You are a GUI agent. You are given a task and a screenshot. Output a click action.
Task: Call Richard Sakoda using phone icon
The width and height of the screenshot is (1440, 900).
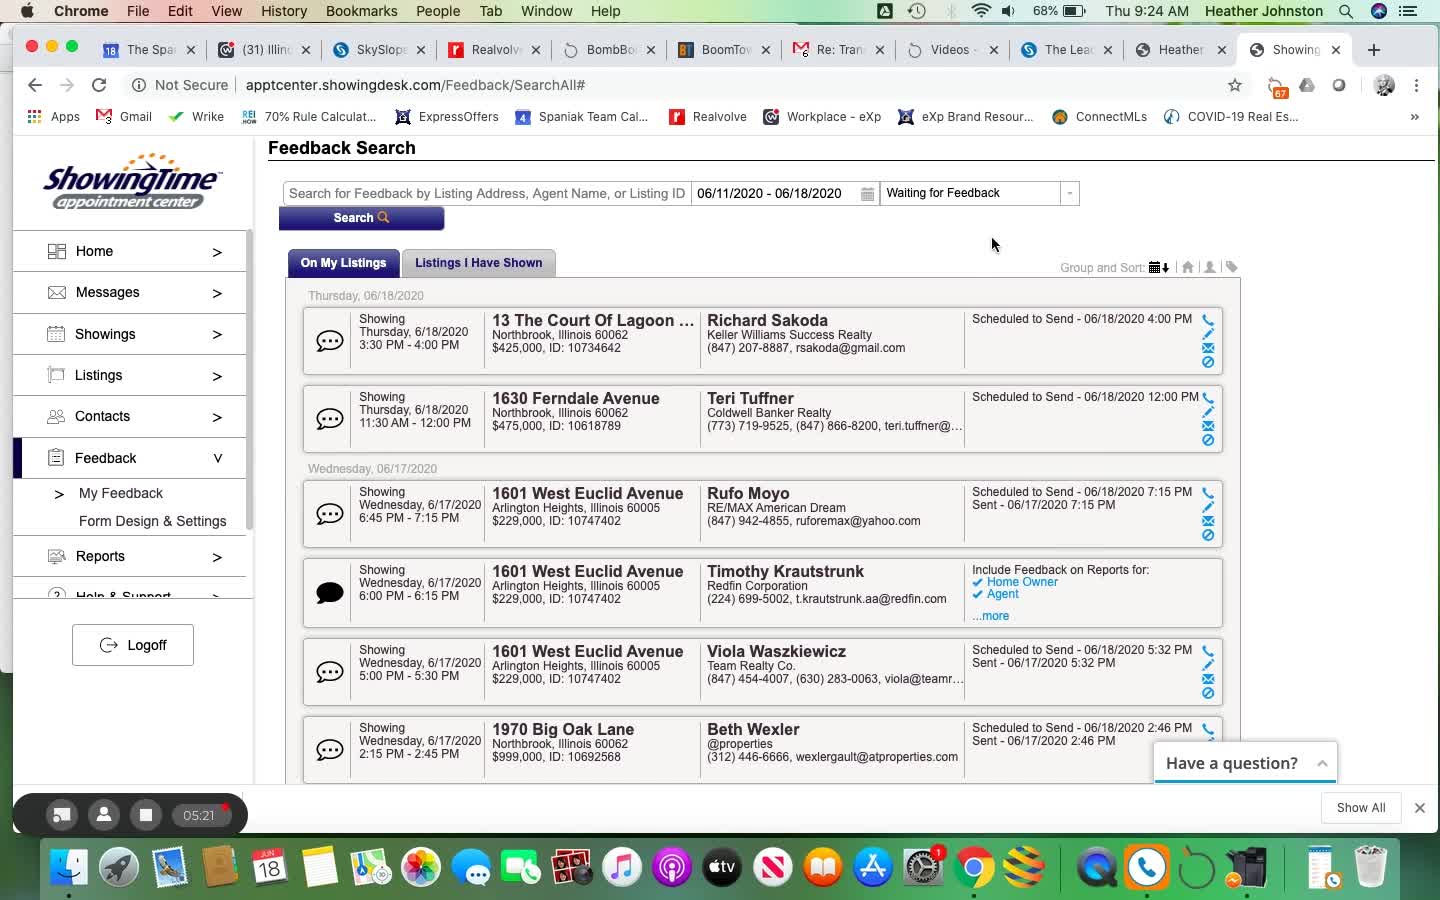pos(1208,321)
